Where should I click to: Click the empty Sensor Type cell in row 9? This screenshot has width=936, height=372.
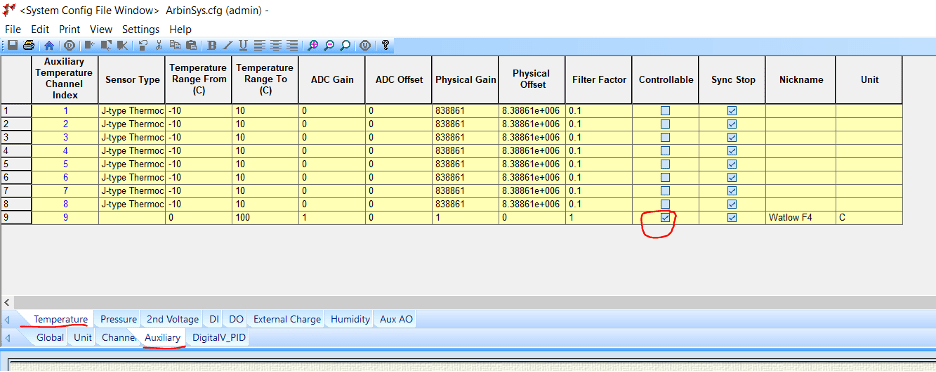(132, 218)
